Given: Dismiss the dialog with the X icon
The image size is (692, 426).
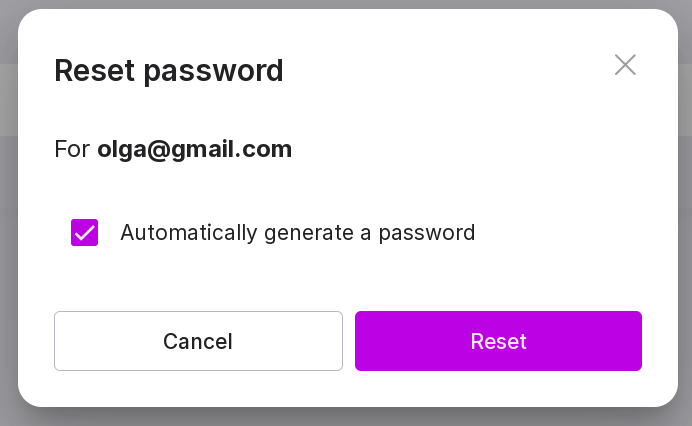Looking at the screenshot, I should [x=625, y=65].
